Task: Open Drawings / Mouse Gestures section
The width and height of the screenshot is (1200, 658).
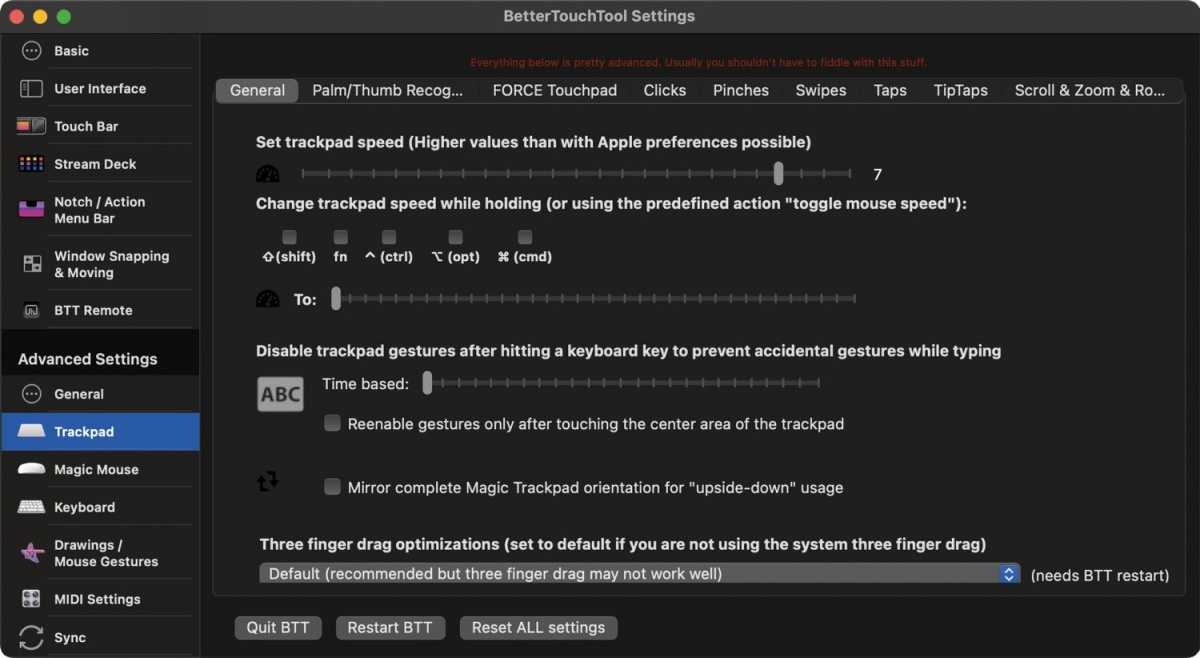Action: click(106, 553)
